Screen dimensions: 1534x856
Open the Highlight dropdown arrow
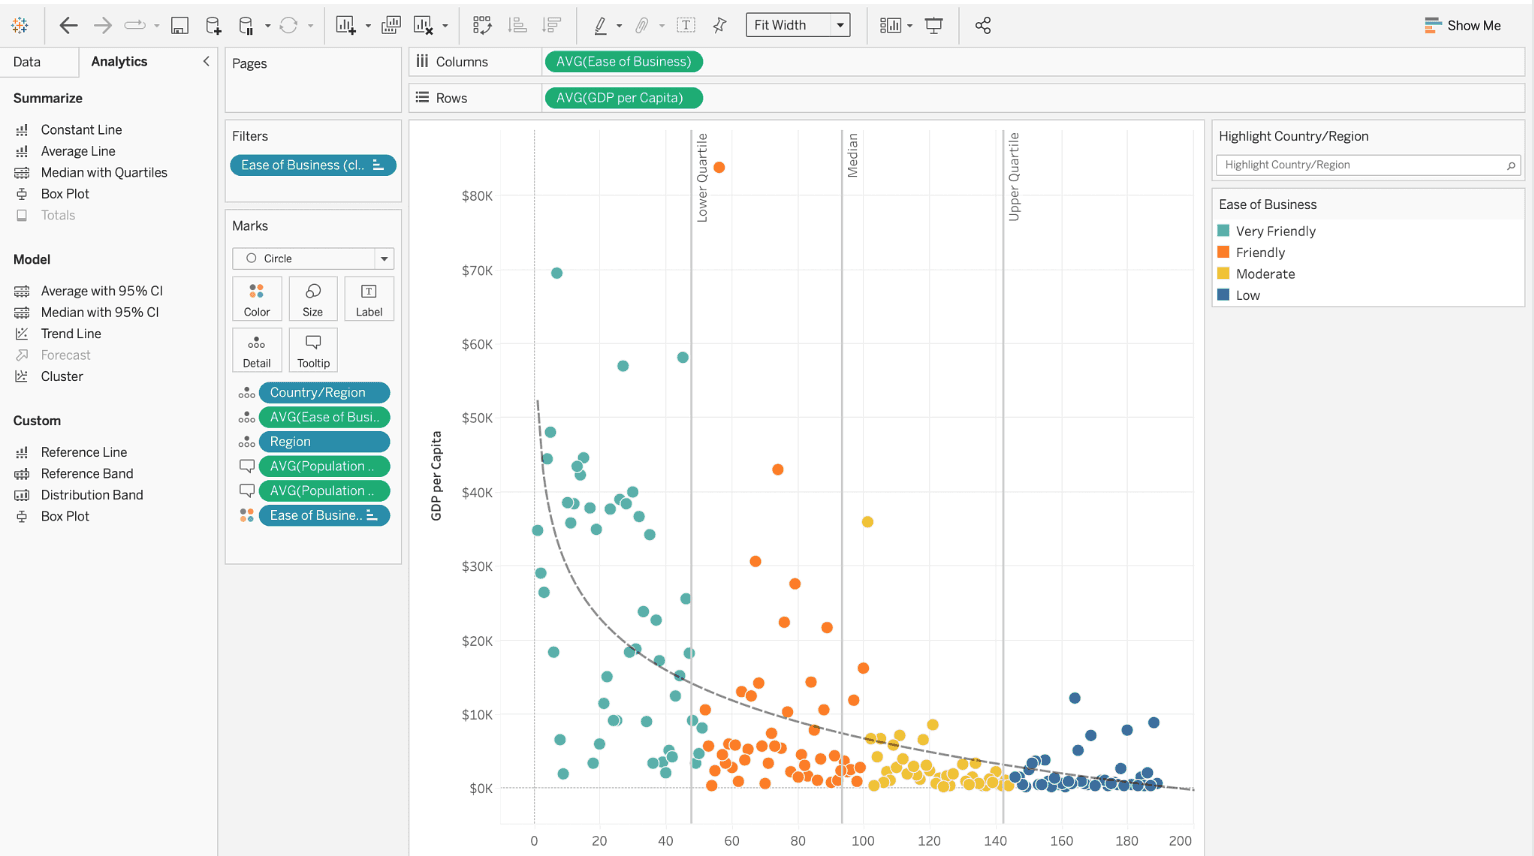click(619, 26)
